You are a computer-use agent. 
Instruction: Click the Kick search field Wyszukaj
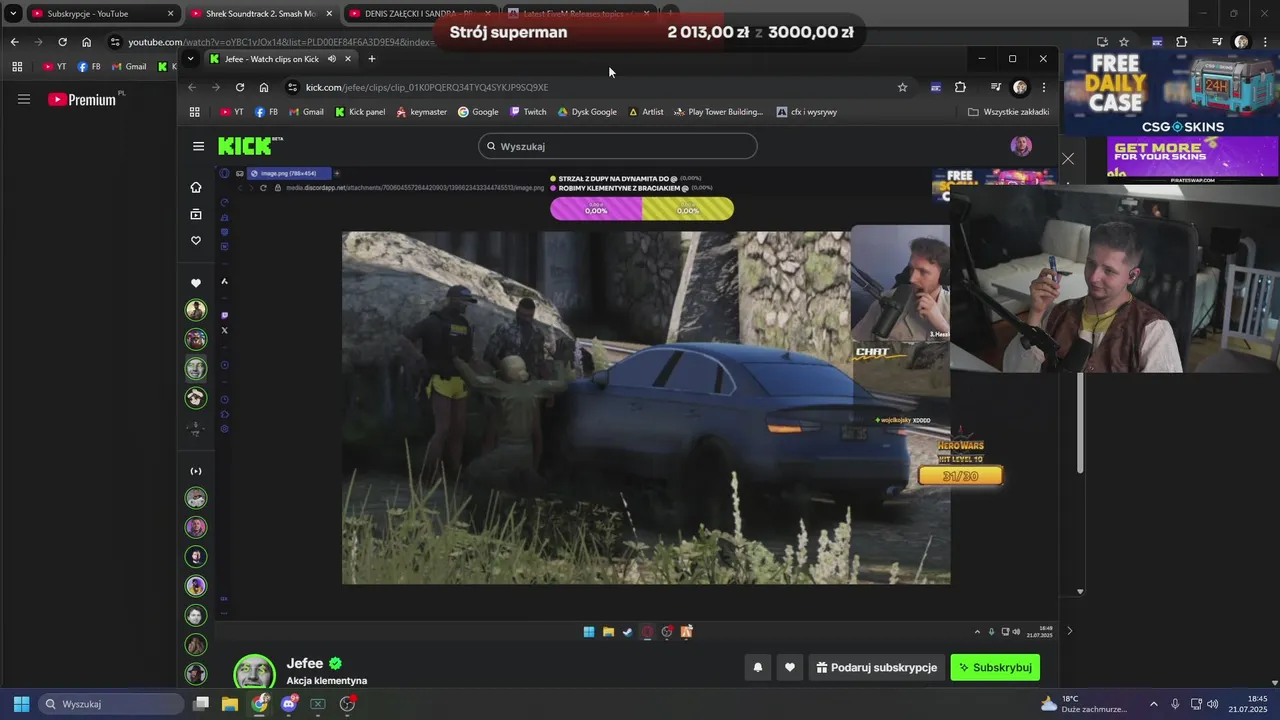point(617,146)
